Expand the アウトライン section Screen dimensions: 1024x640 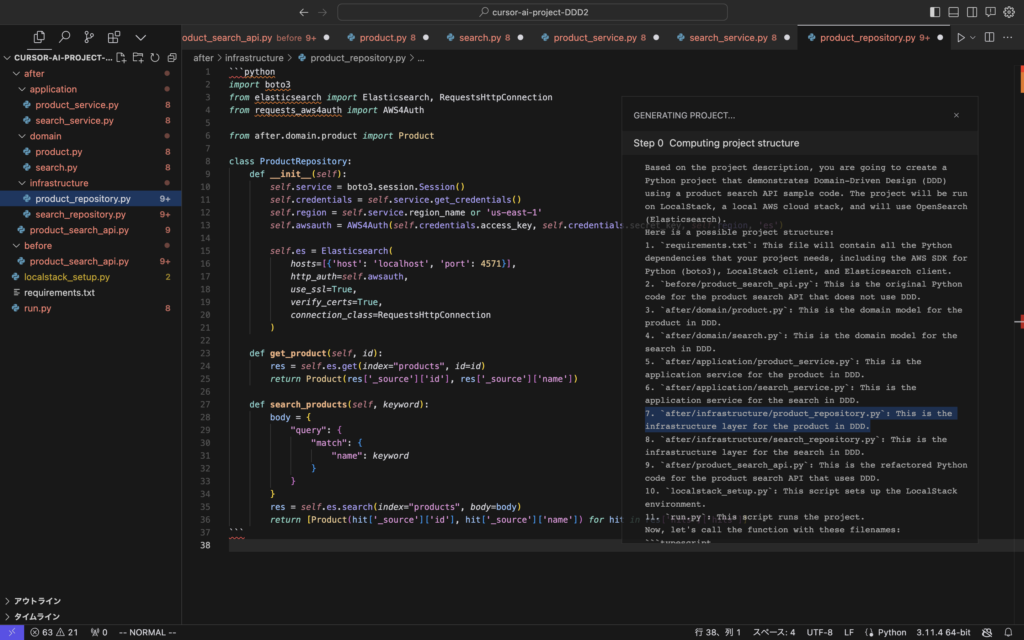(91, 601)
